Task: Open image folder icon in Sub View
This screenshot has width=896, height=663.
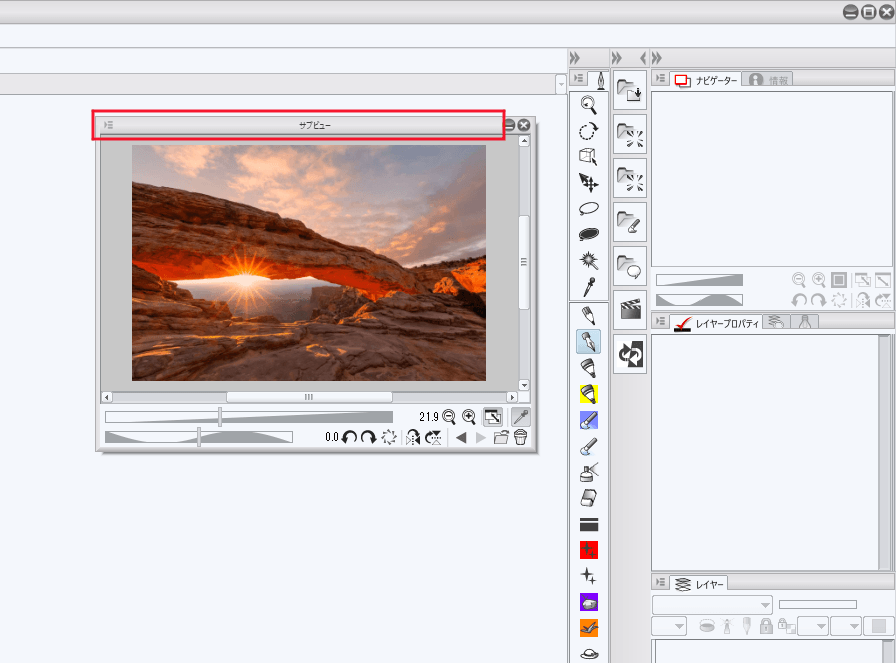Action: [x=501, y=437]
